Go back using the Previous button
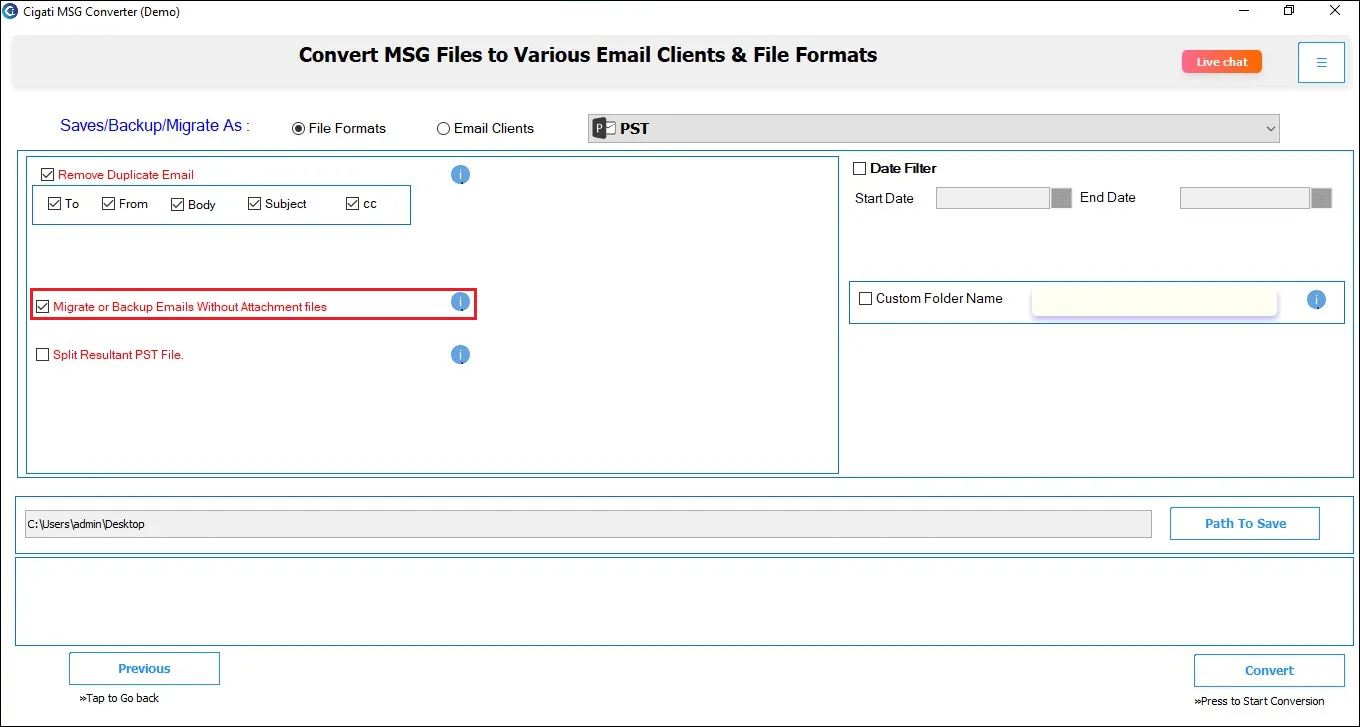The image size is (1360, 727). tap(144, 668)
